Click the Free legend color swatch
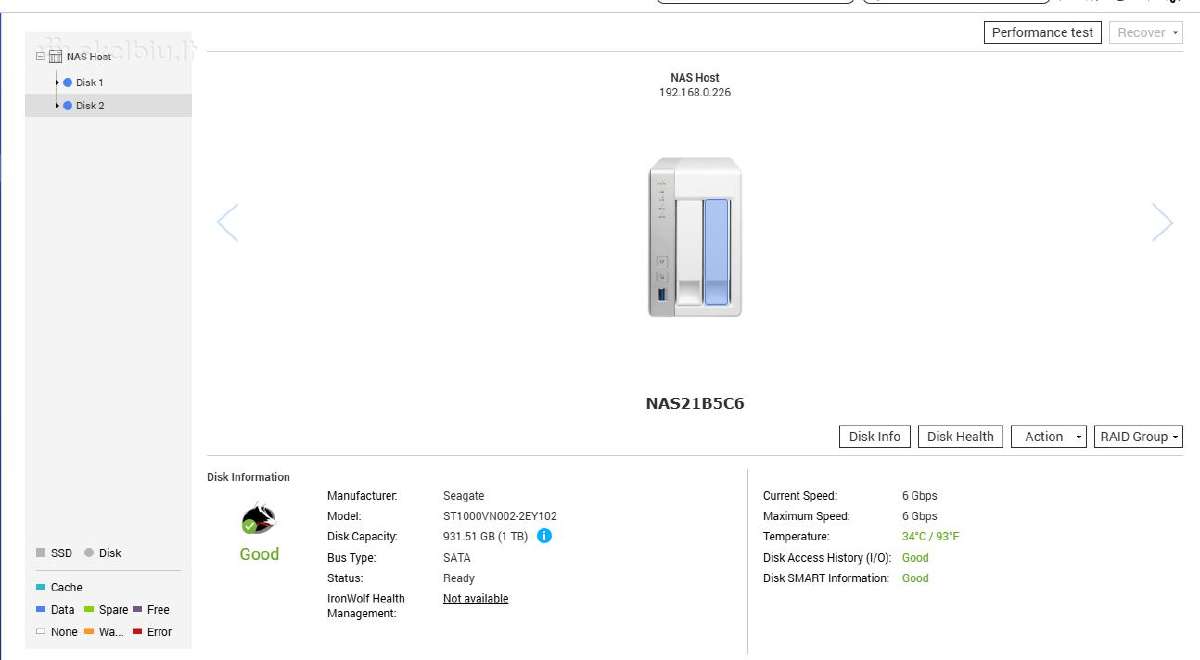Viewport: 1200px width, 660px height. [x=137, y=609]
